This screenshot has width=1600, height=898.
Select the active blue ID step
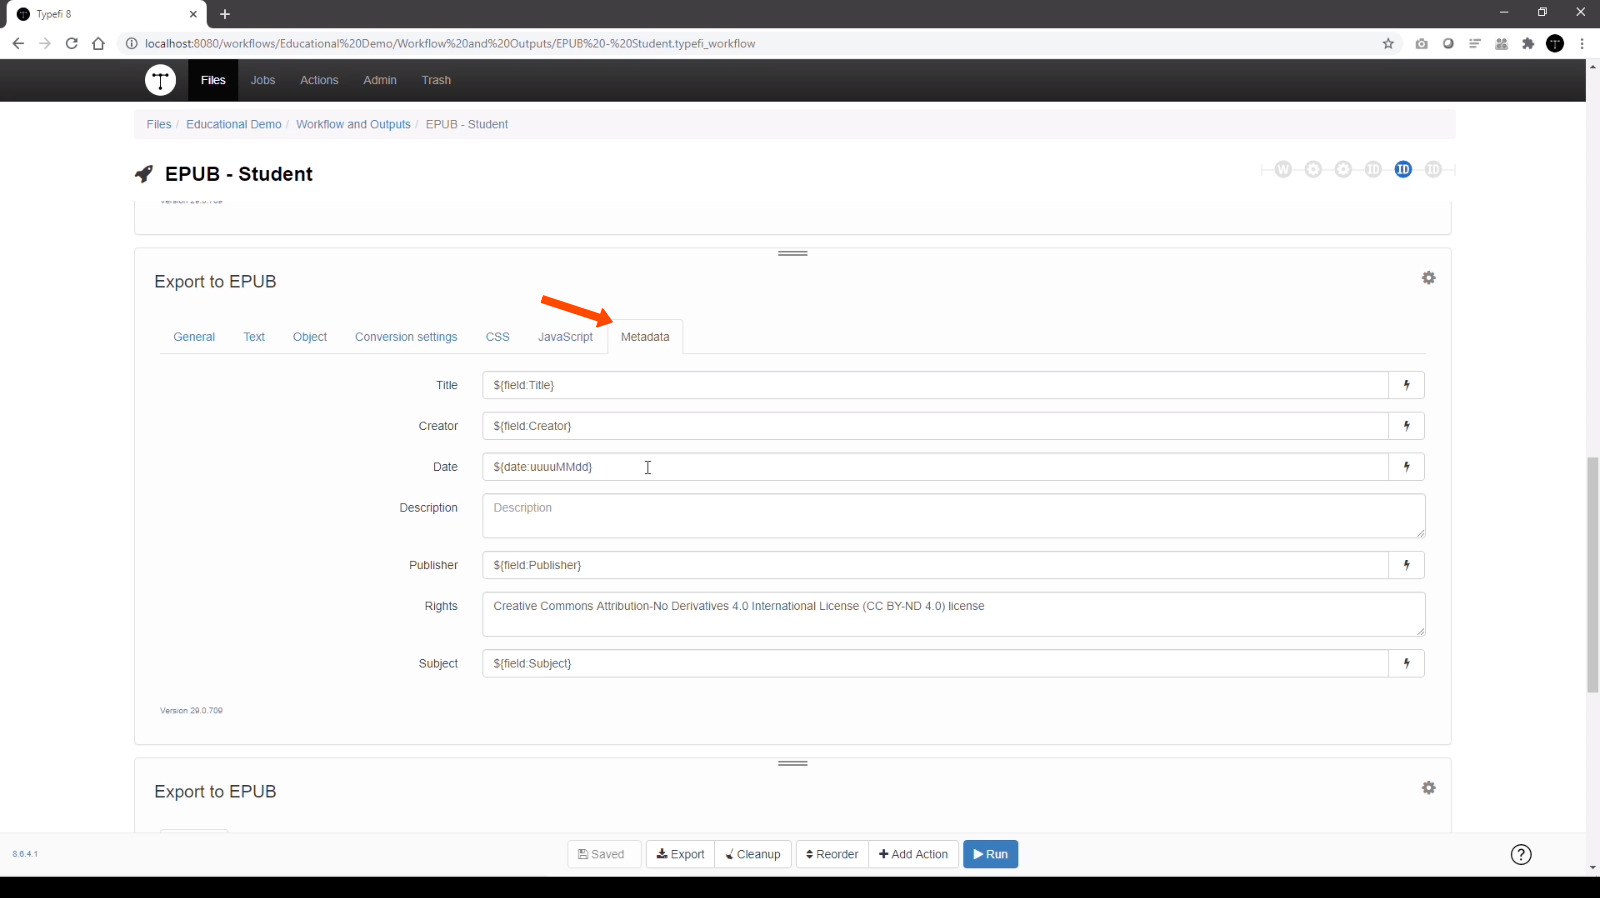[1403, 169]
